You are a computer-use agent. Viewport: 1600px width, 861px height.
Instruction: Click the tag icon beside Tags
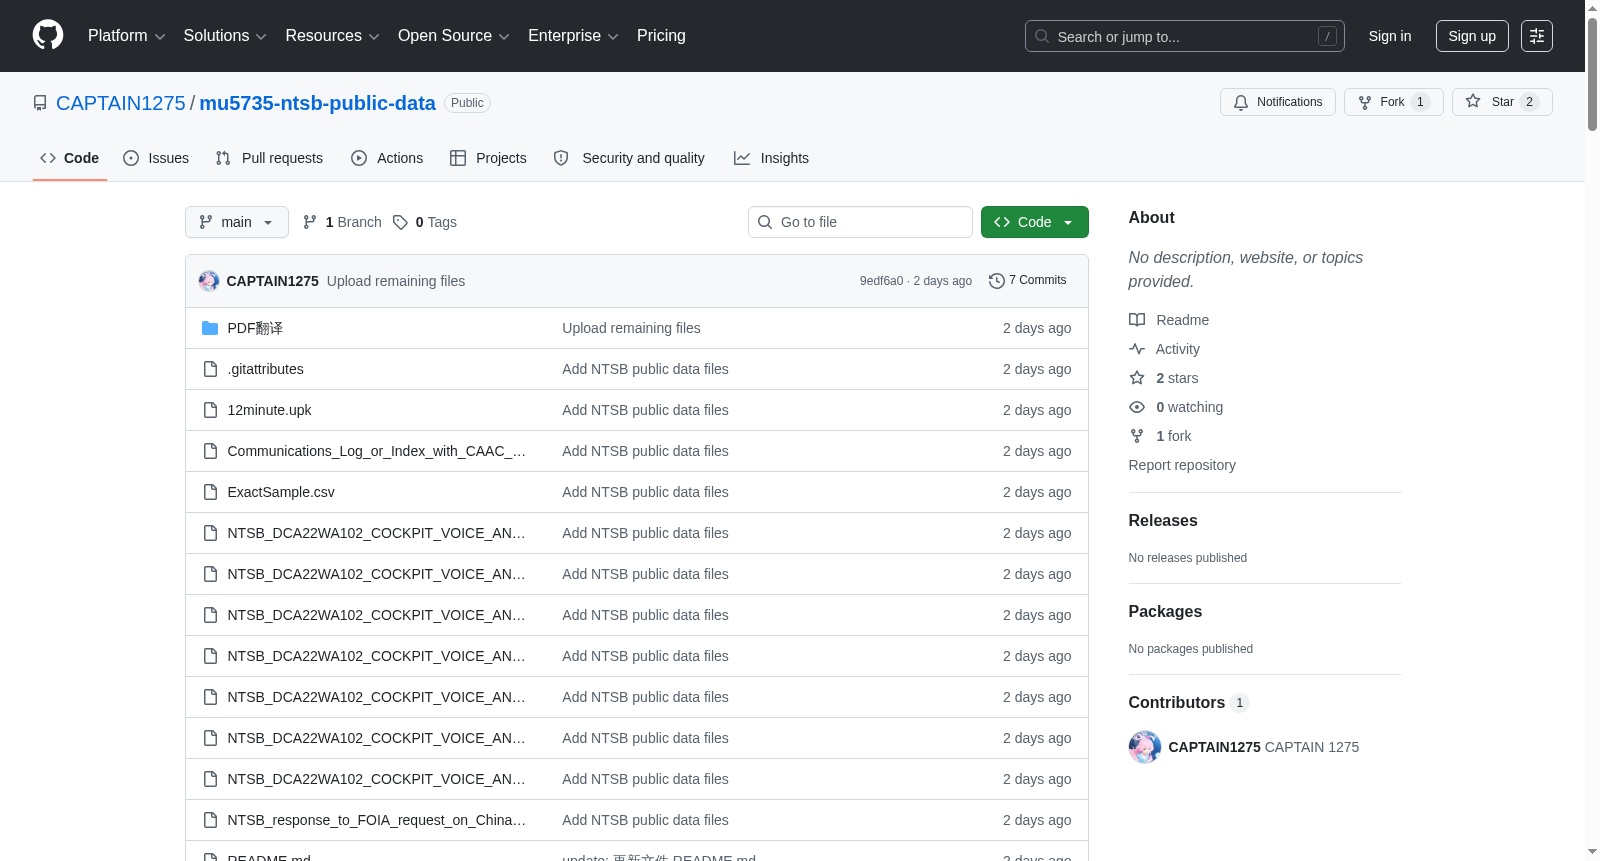tap(400, 222)
